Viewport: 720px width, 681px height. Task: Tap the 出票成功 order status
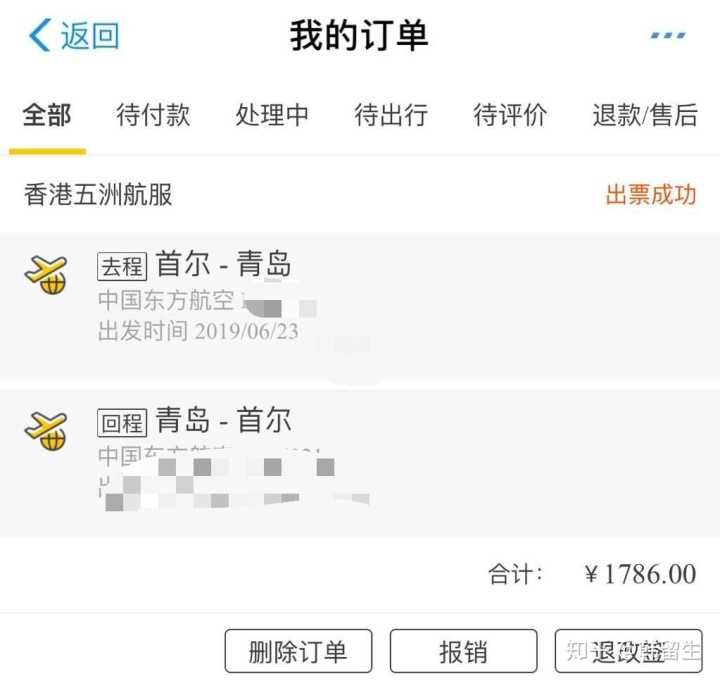pos(651,194)
